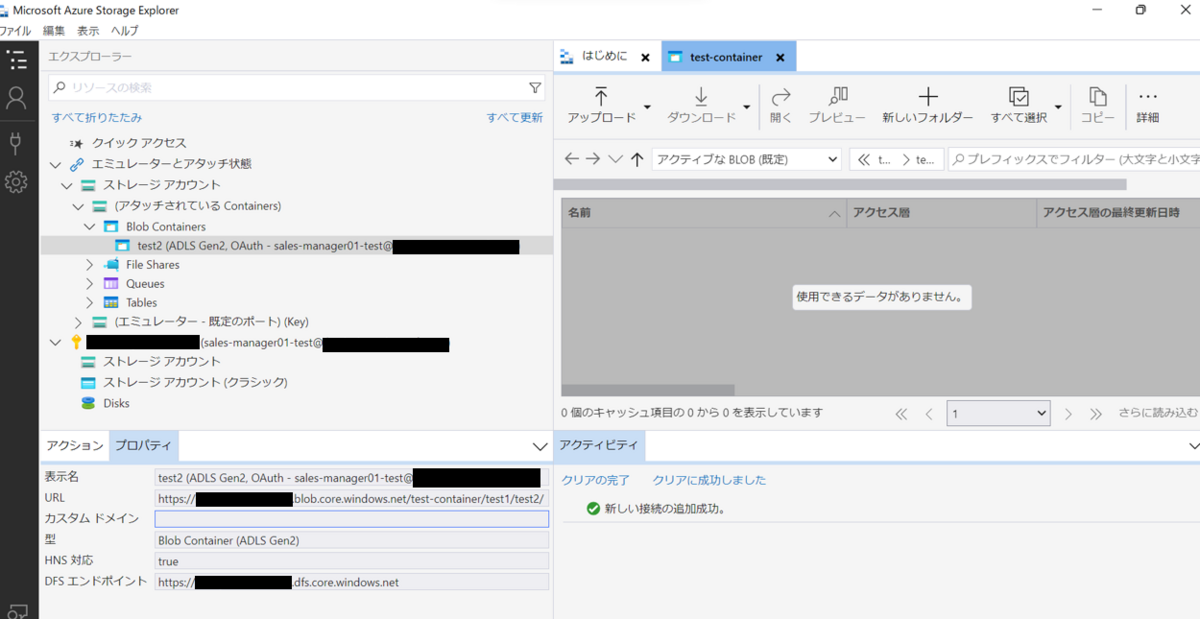Close the はじめに tab
Image resolution: width=1200 pixels, height=619 pixels.
pos(645,57)
